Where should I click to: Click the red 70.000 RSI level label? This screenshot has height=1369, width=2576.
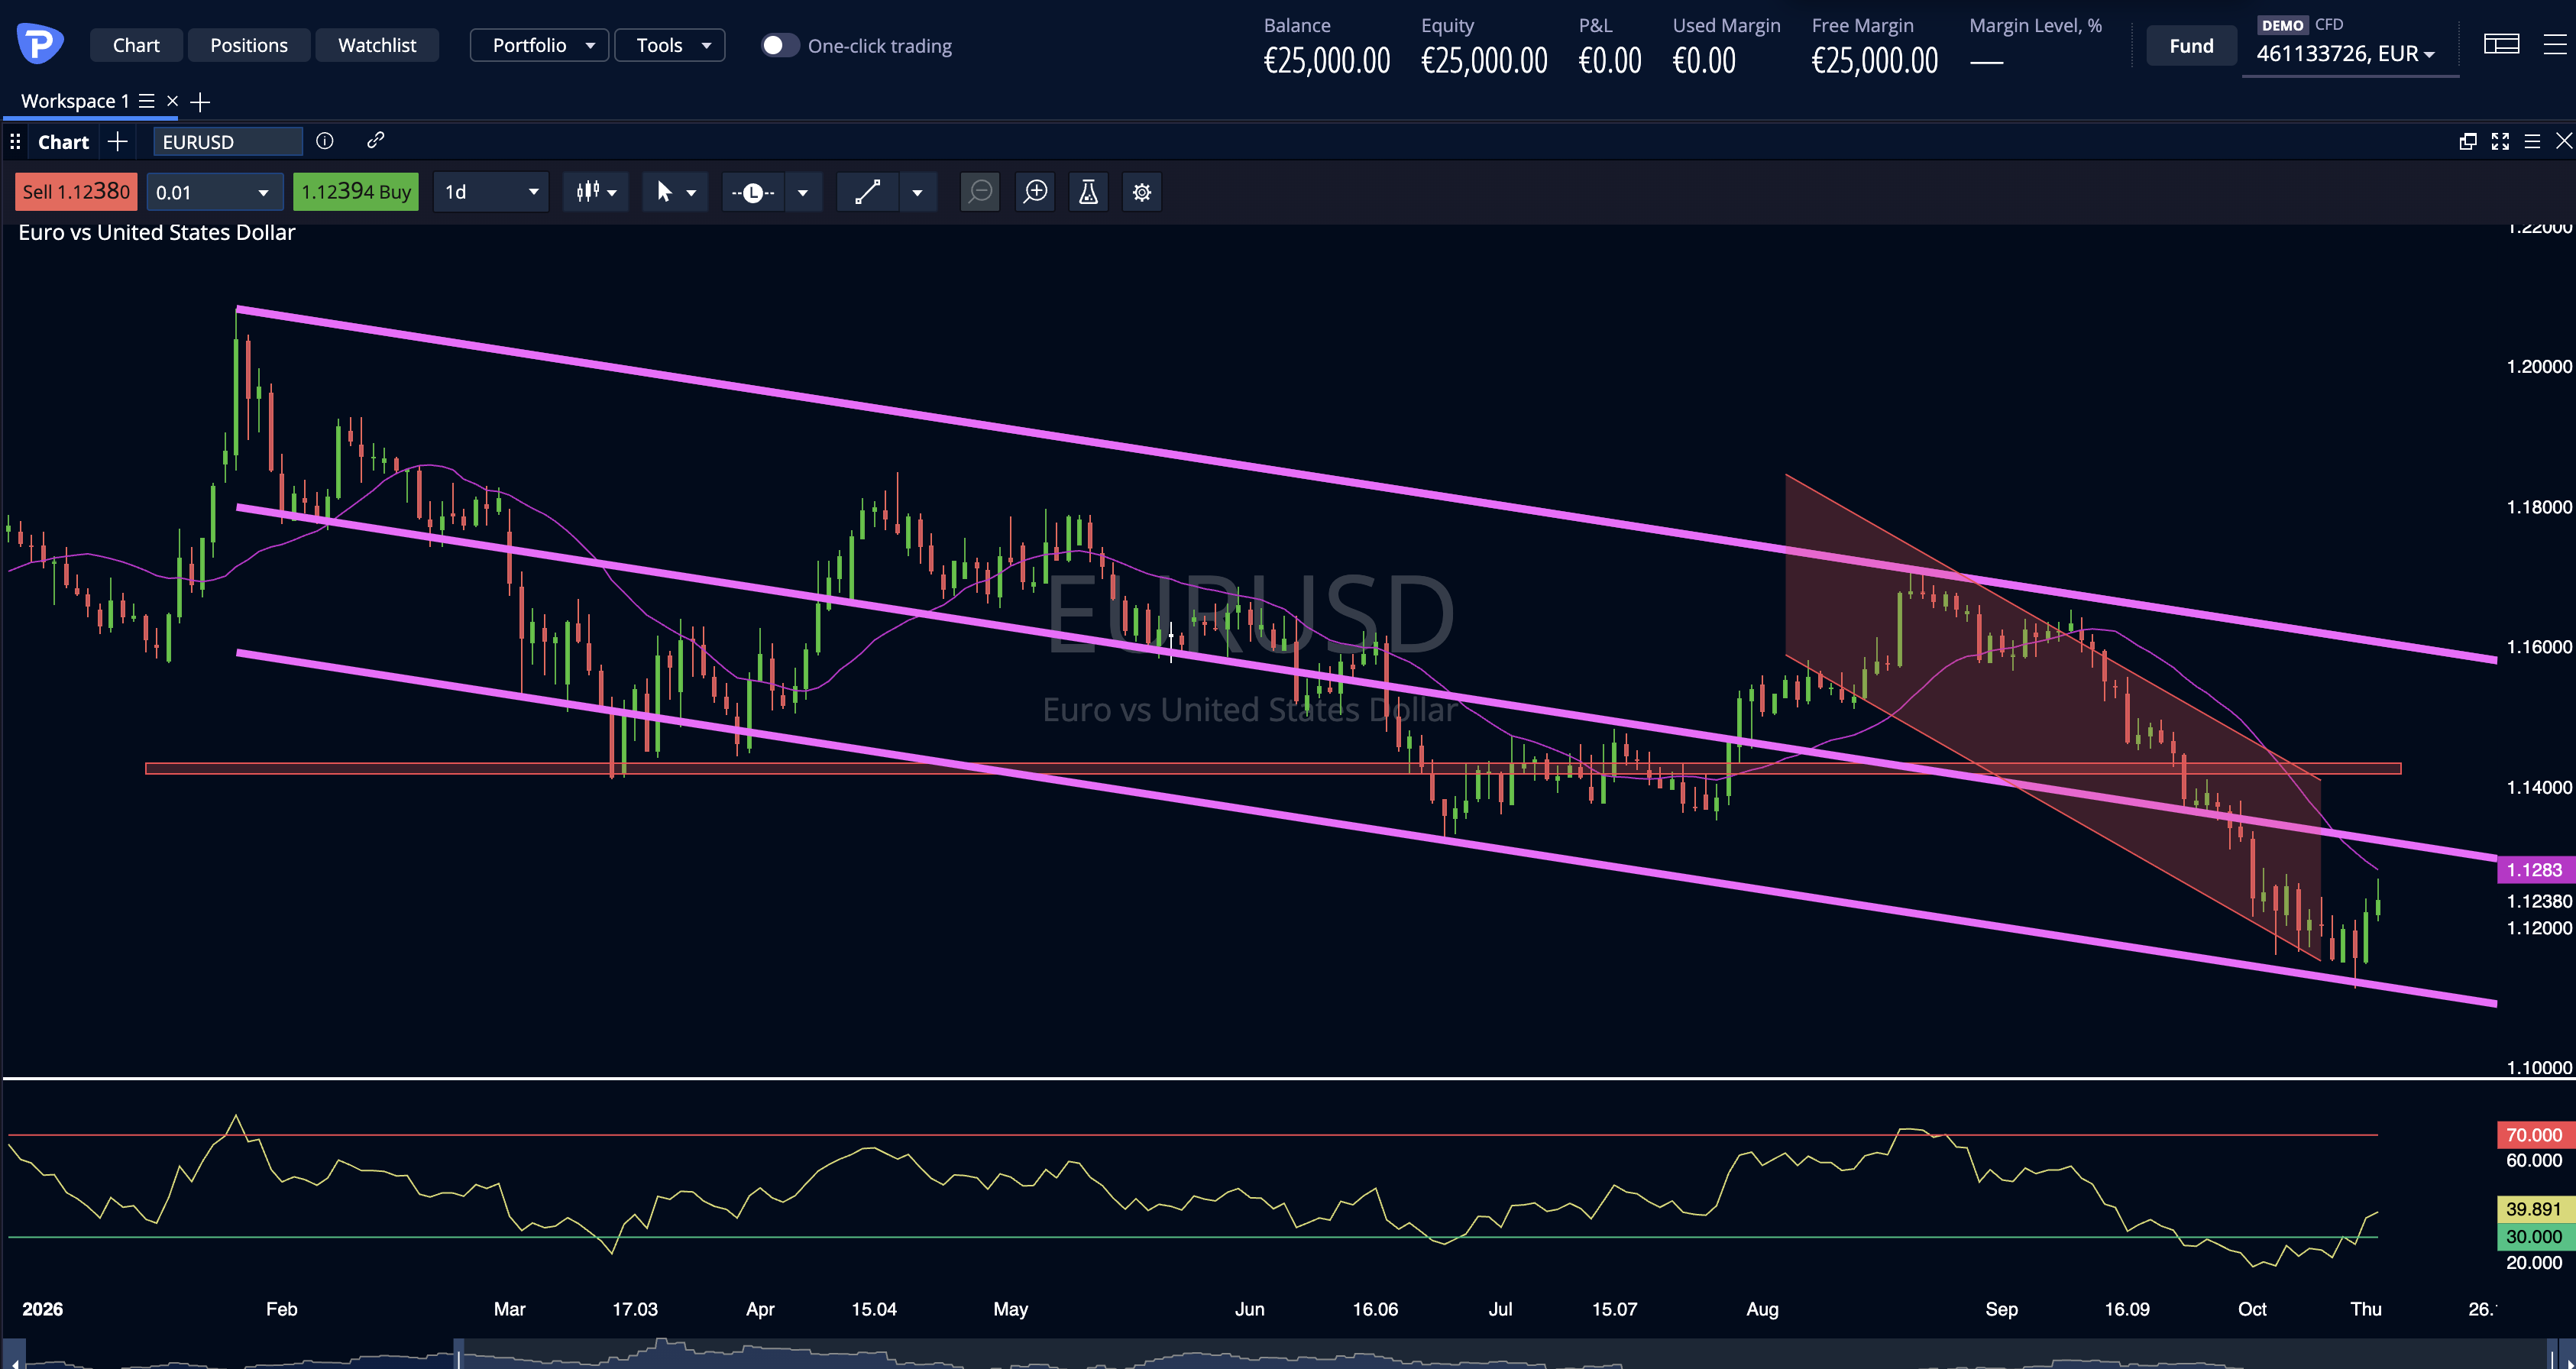pyautogui.click(x=2535, y=1135)
